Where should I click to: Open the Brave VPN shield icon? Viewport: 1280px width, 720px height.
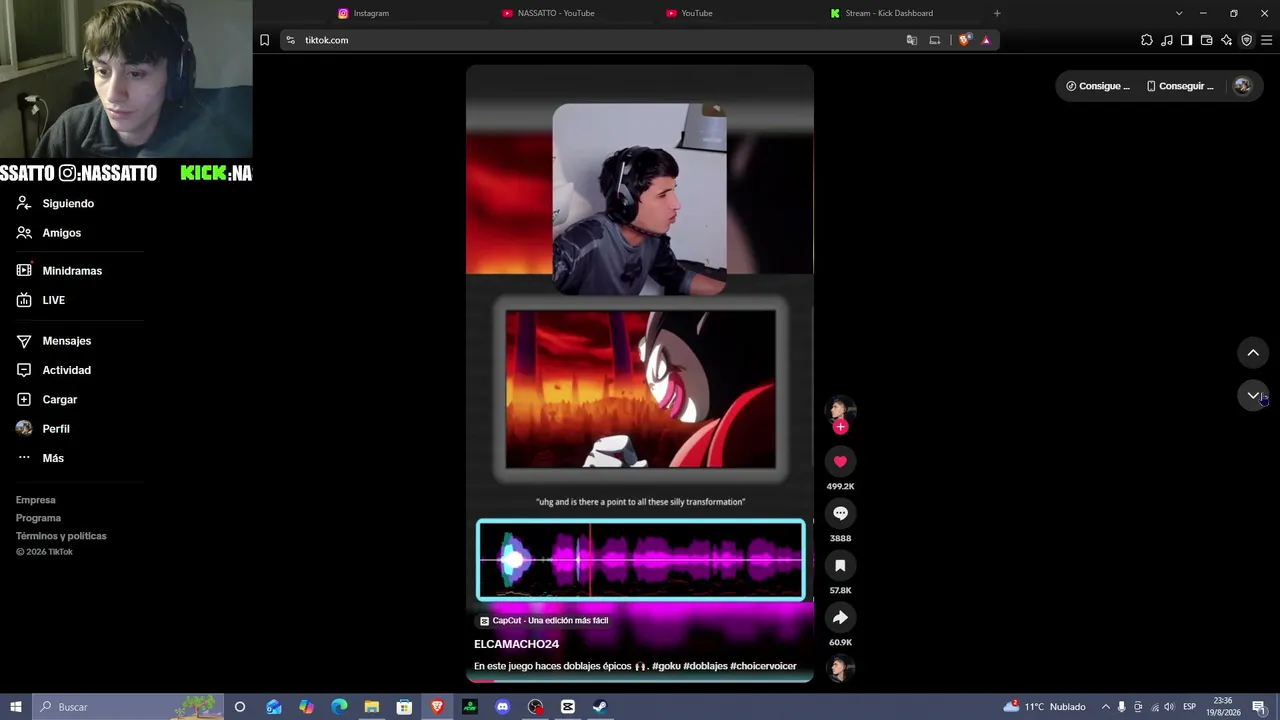(x=1247, y=40)
